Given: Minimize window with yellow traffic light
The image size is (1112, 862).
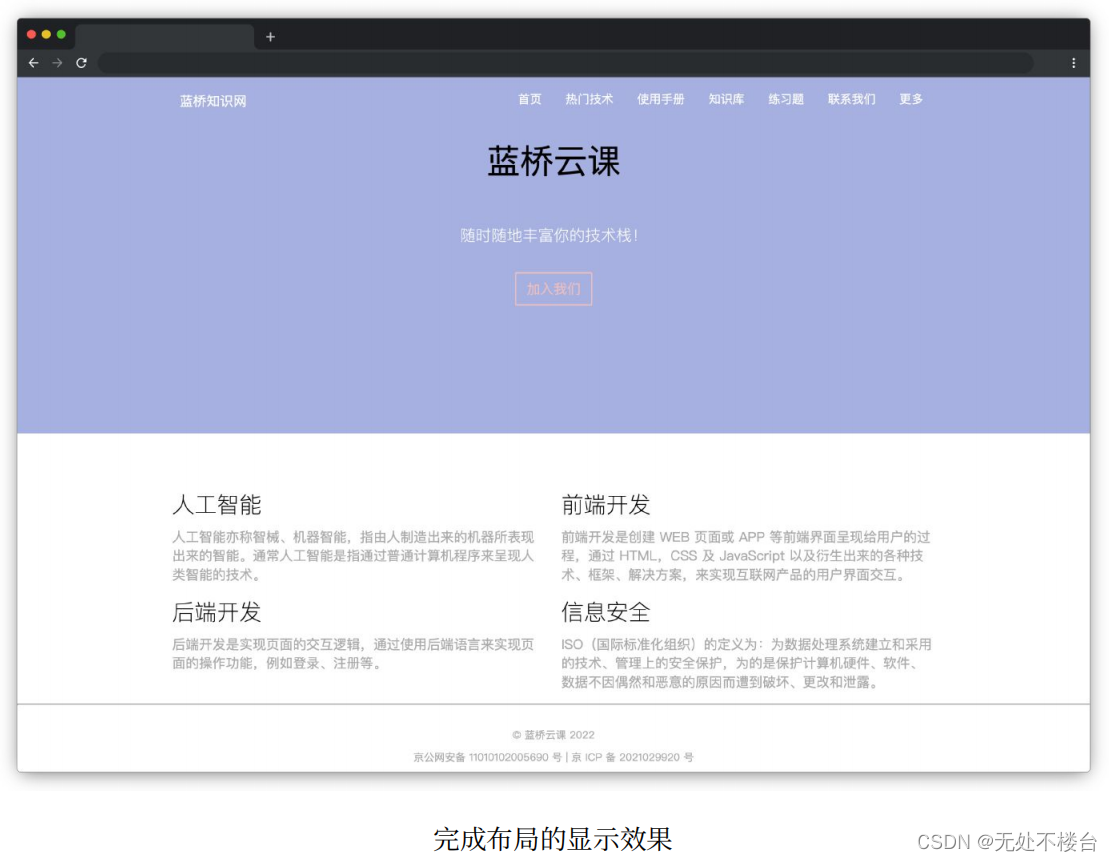Looking at the screenshot, I should click(x=46, y=34).
